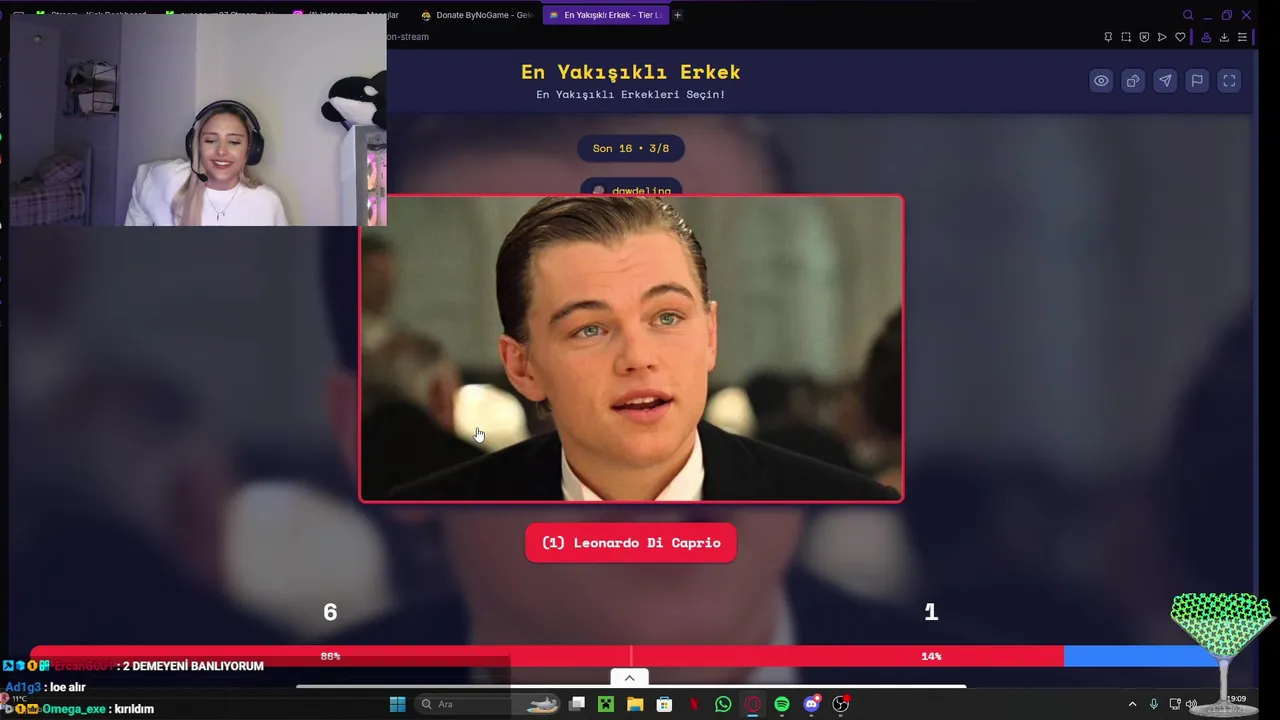Click the microphone icon in the system tray
Viewport: 1280px width, 720px height.
pos(1154,704)
